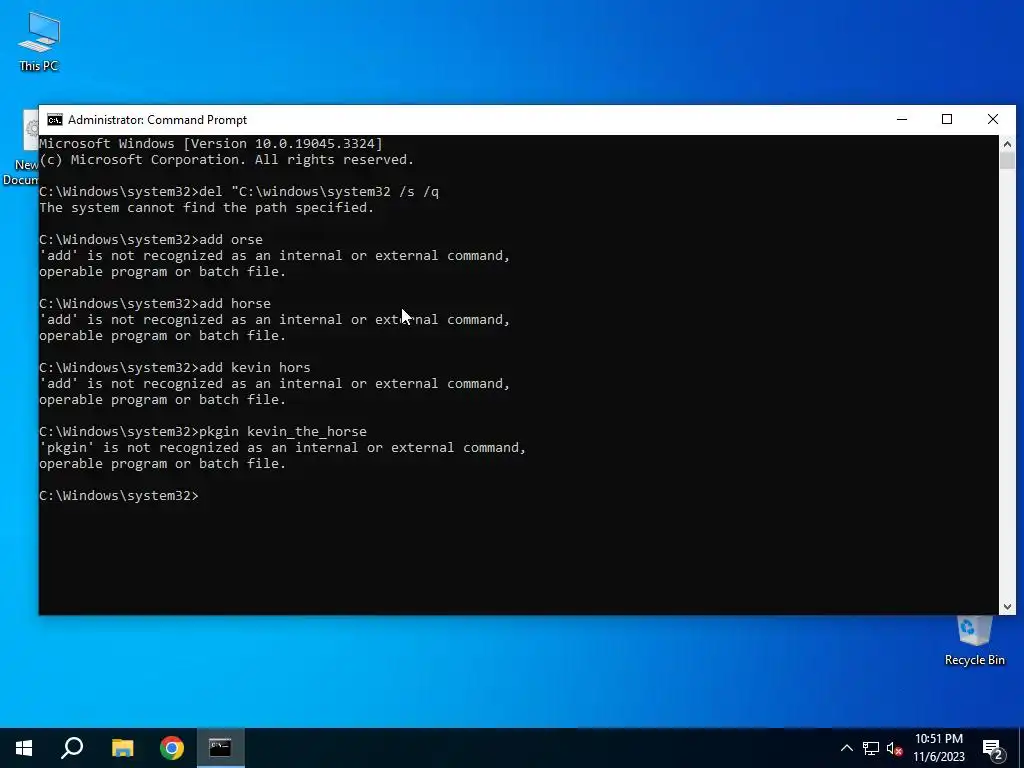The image size is (1024, 768).
Task: Open the taskbar clock and date
Action: coord(938,748)
